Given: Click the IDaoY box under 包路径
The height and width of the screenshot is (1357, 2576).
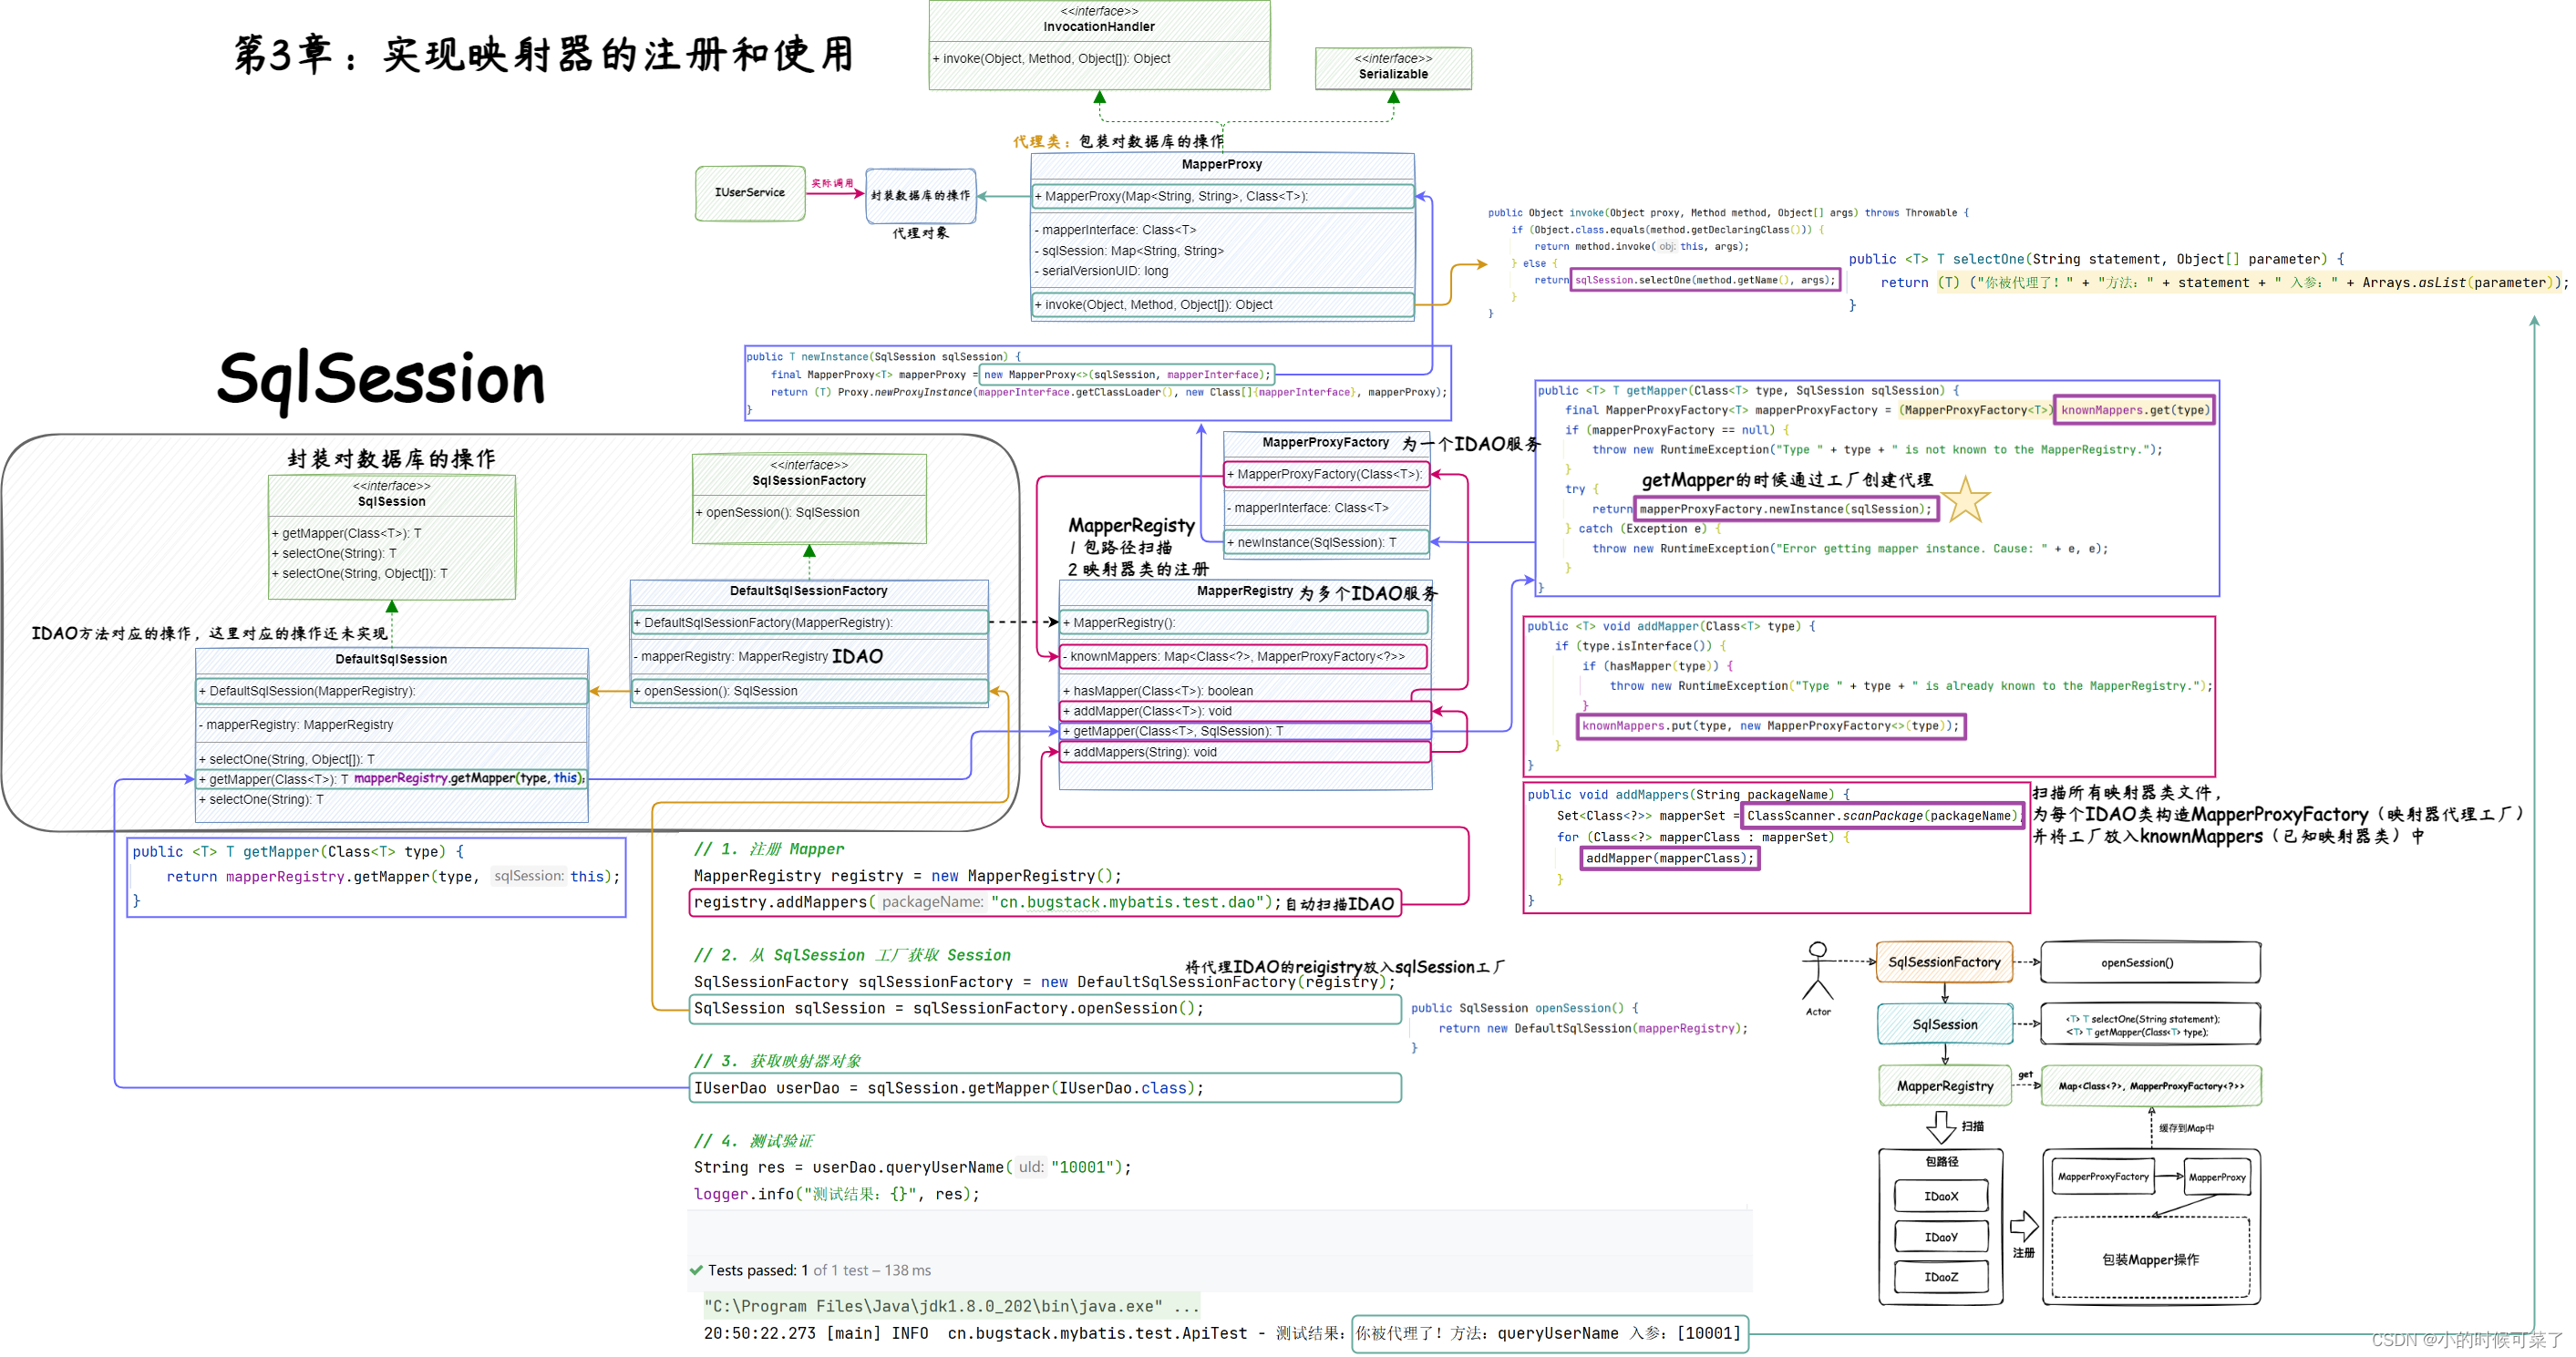Looking at the screenshot, I should (x=1941, y=1237).
